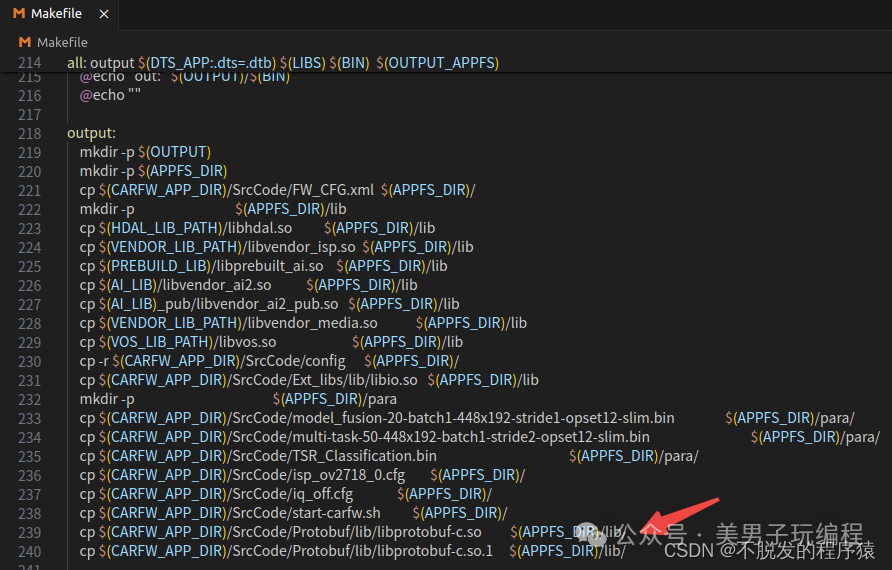
Task: Click the 'output:' target label
Action: pos(92,133)
